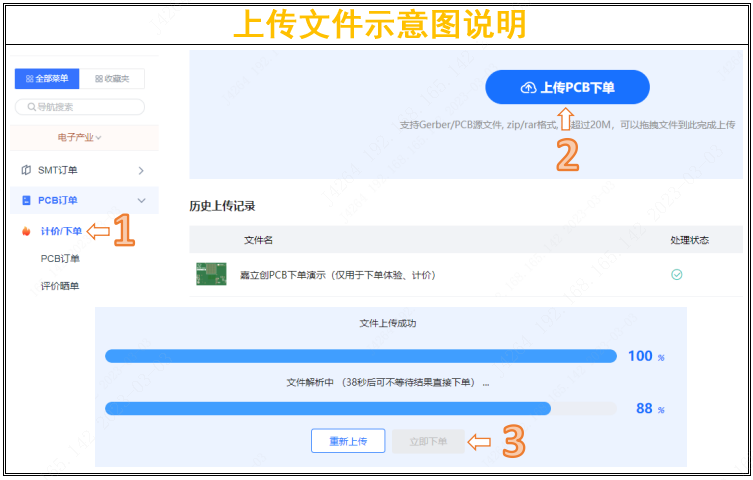The height and width of the screenshot is (480, 753).
Task: Click the green check processing status icon
Action: [676, 274]
